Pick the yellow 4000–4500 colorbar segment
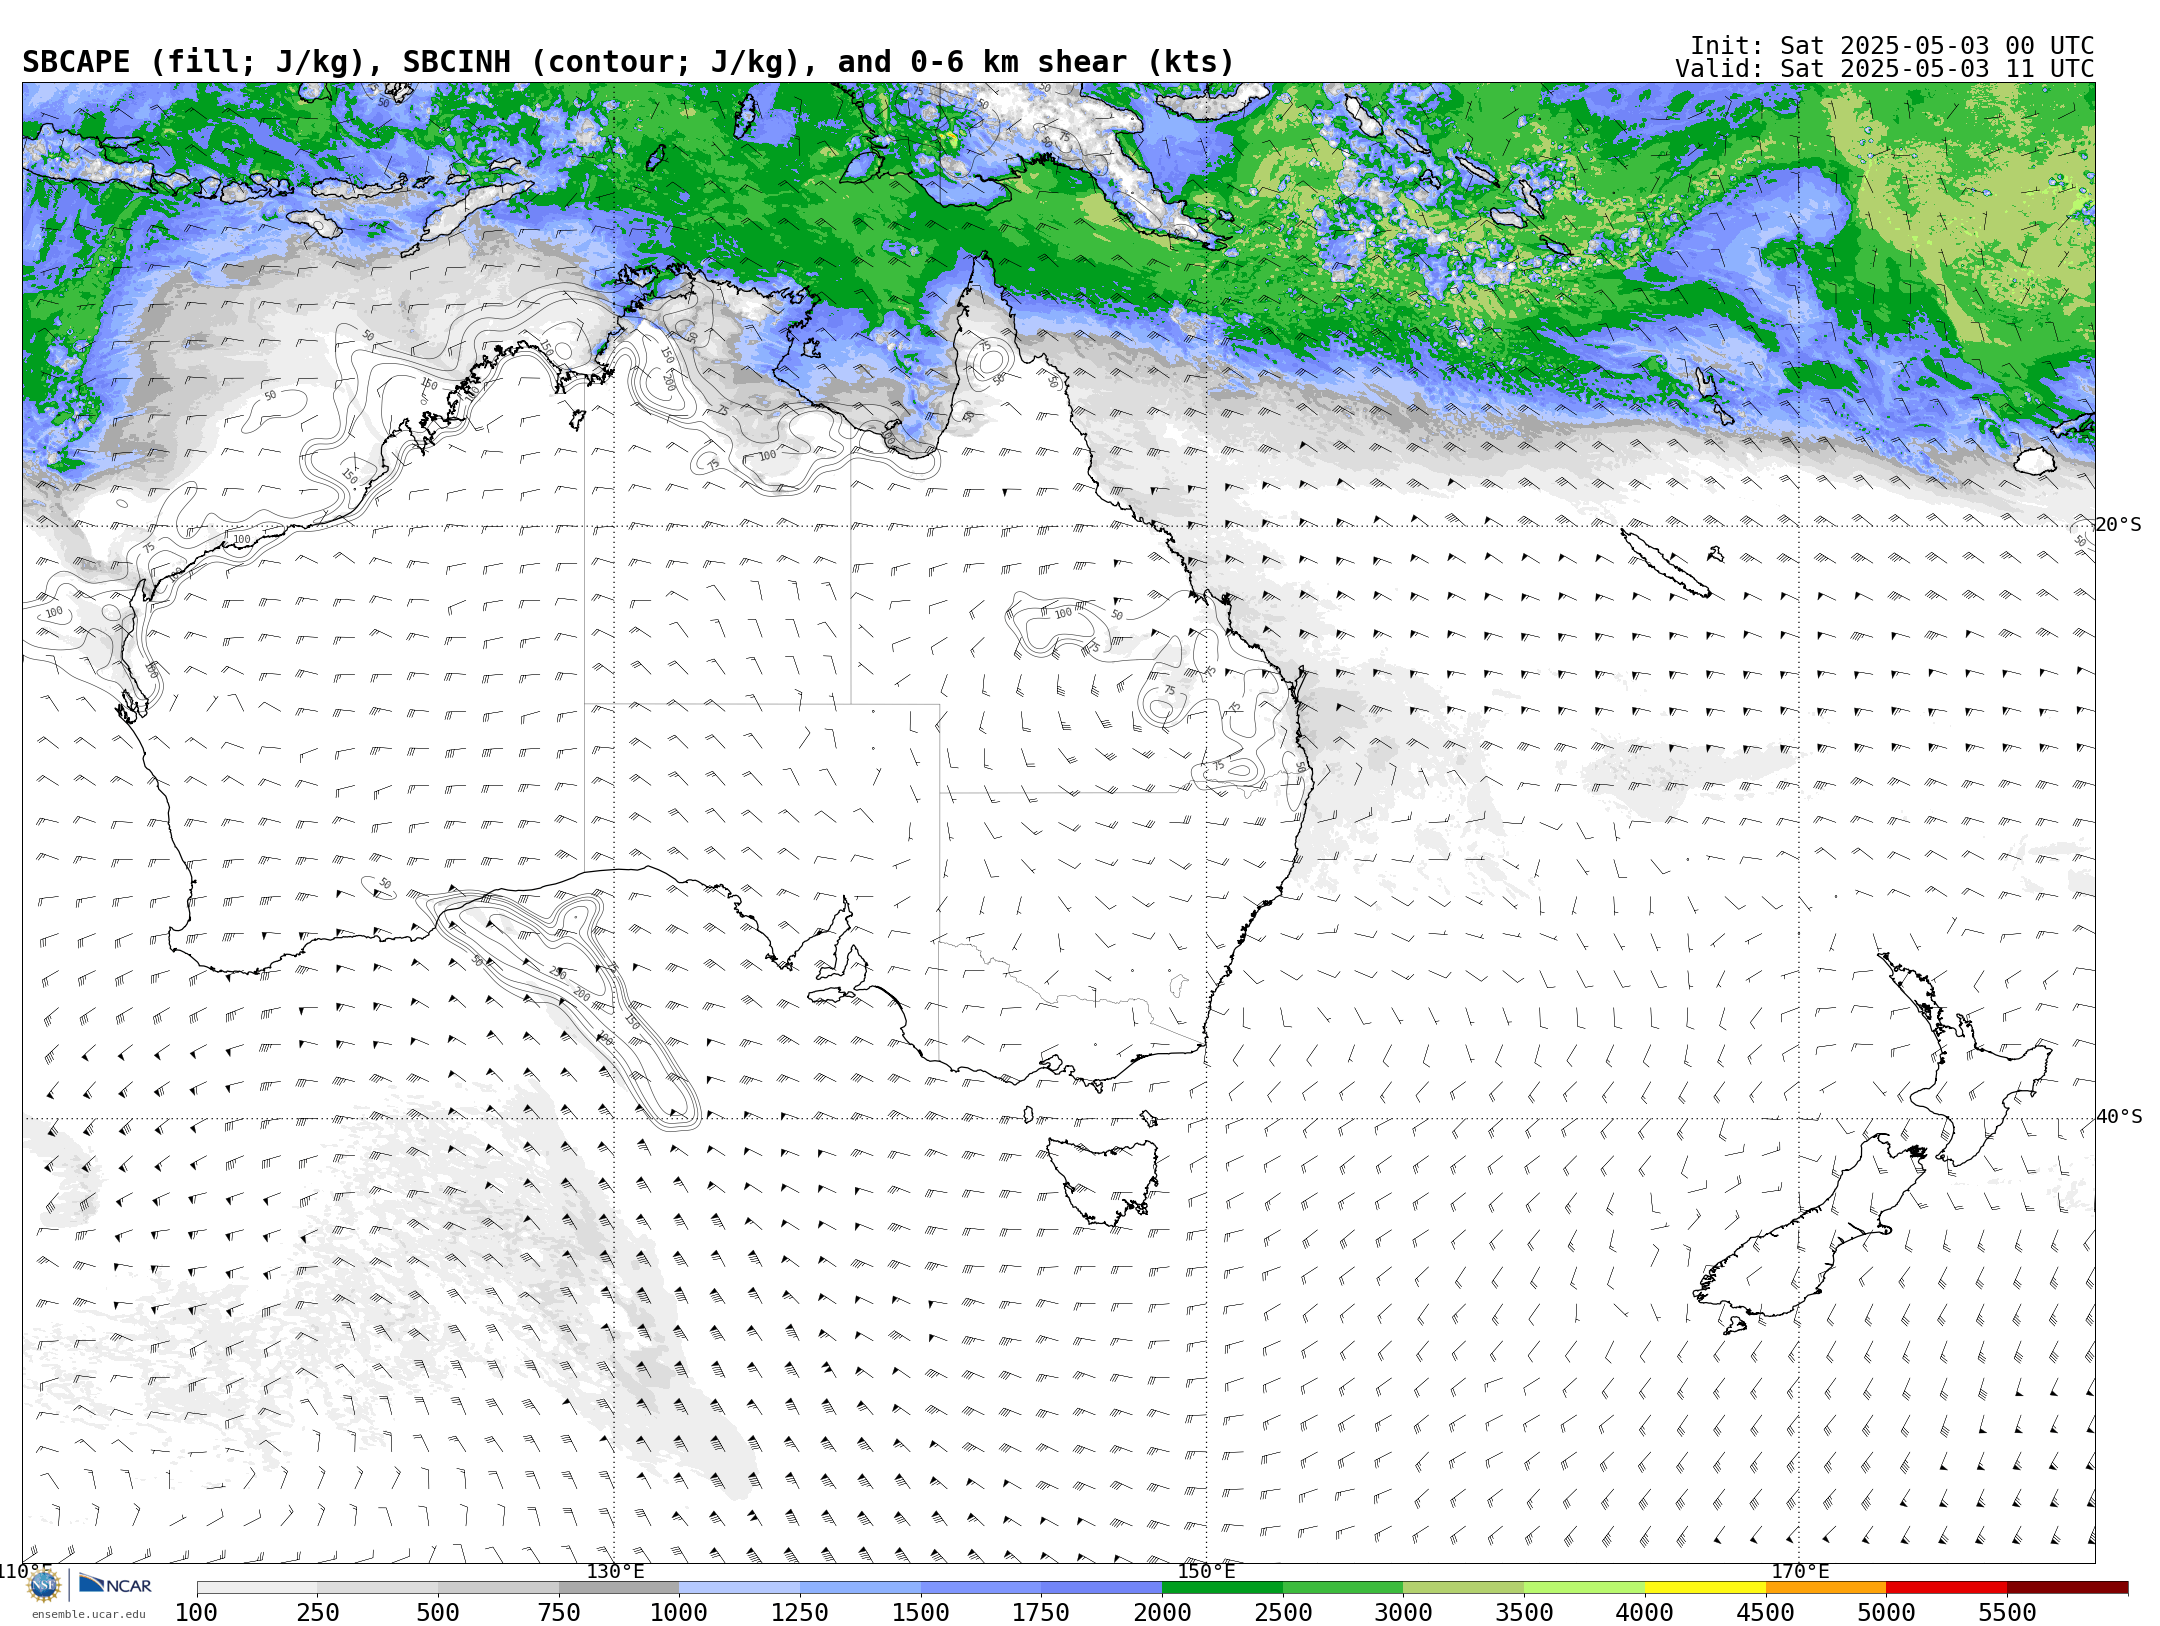 tap(1705, 1587)
